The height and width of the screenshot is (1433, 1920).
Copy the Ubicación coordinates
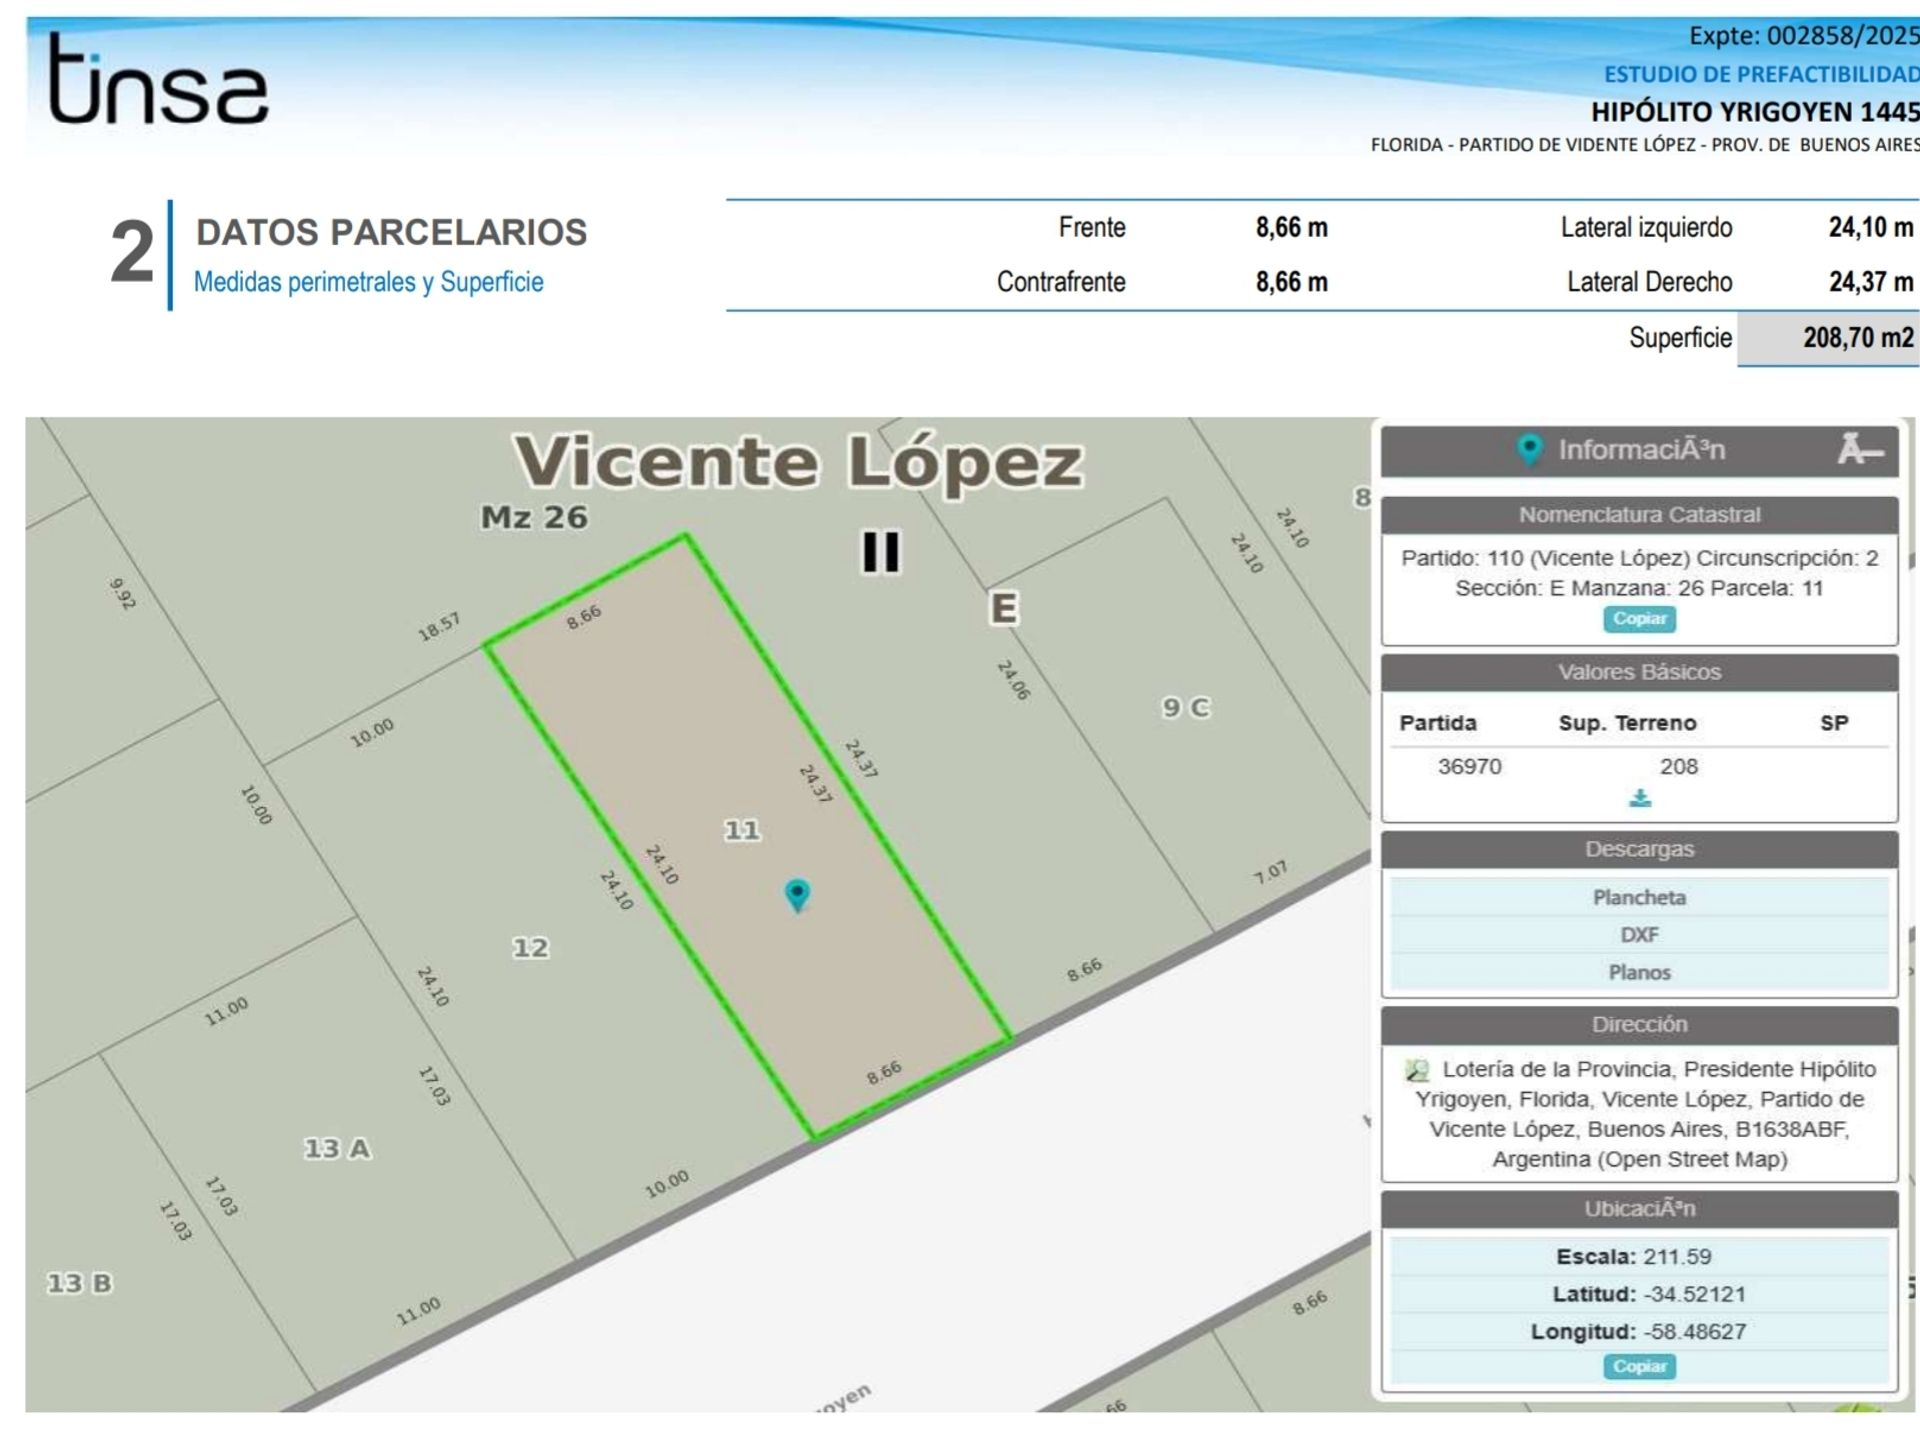point(1639,1366)
